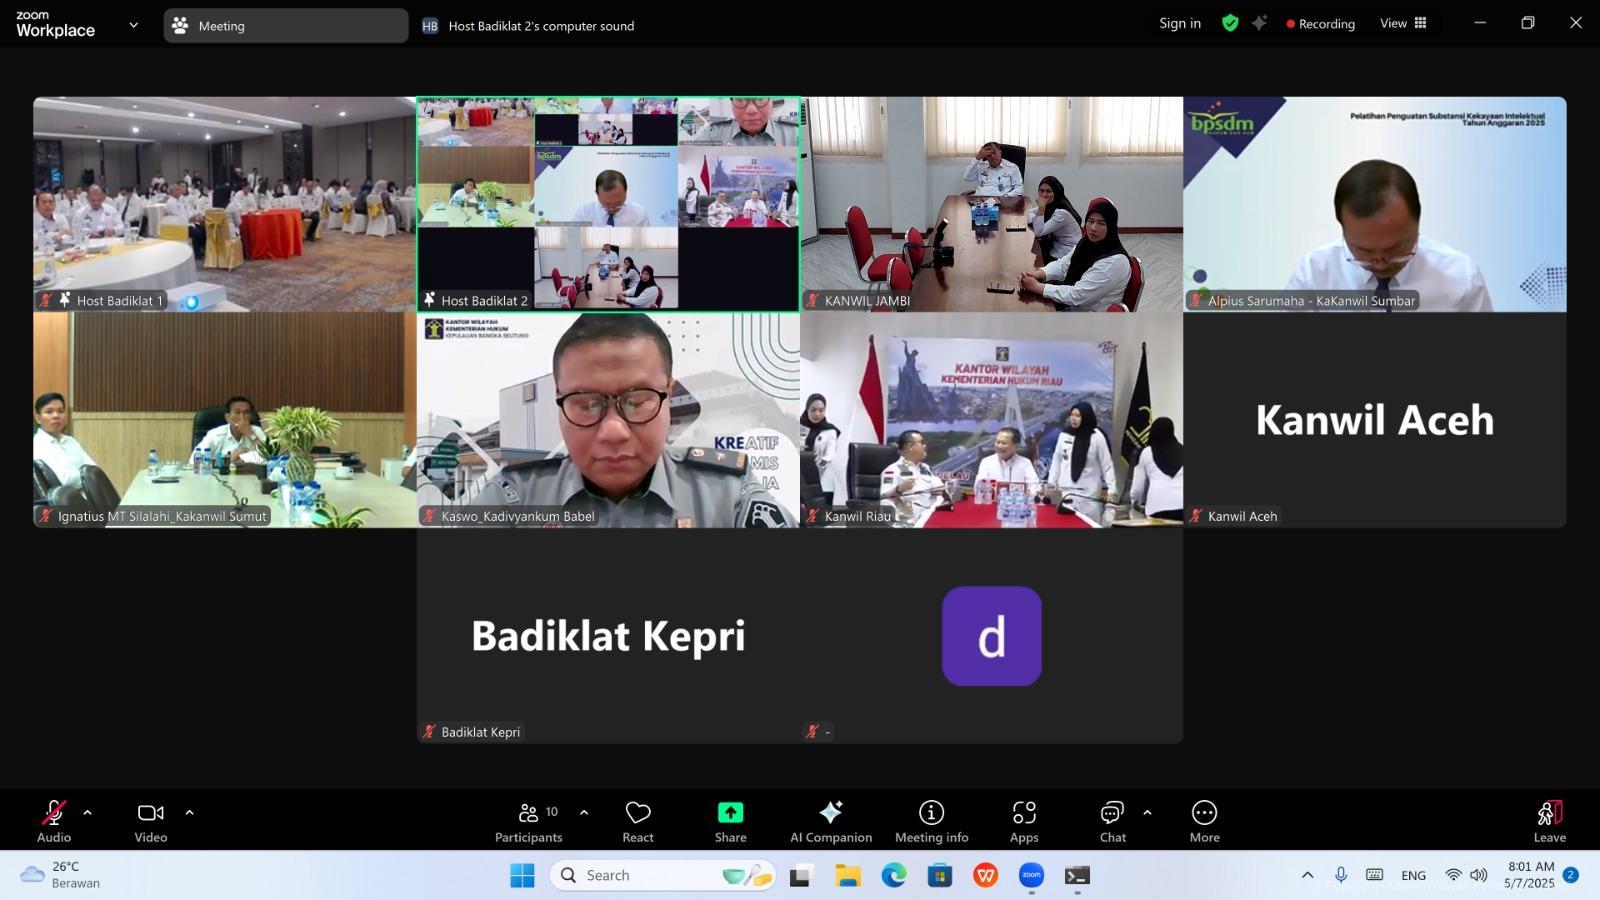Click the red Leave button
The height and width of the screenshot is (900, 1600).
click(1548, 820)
